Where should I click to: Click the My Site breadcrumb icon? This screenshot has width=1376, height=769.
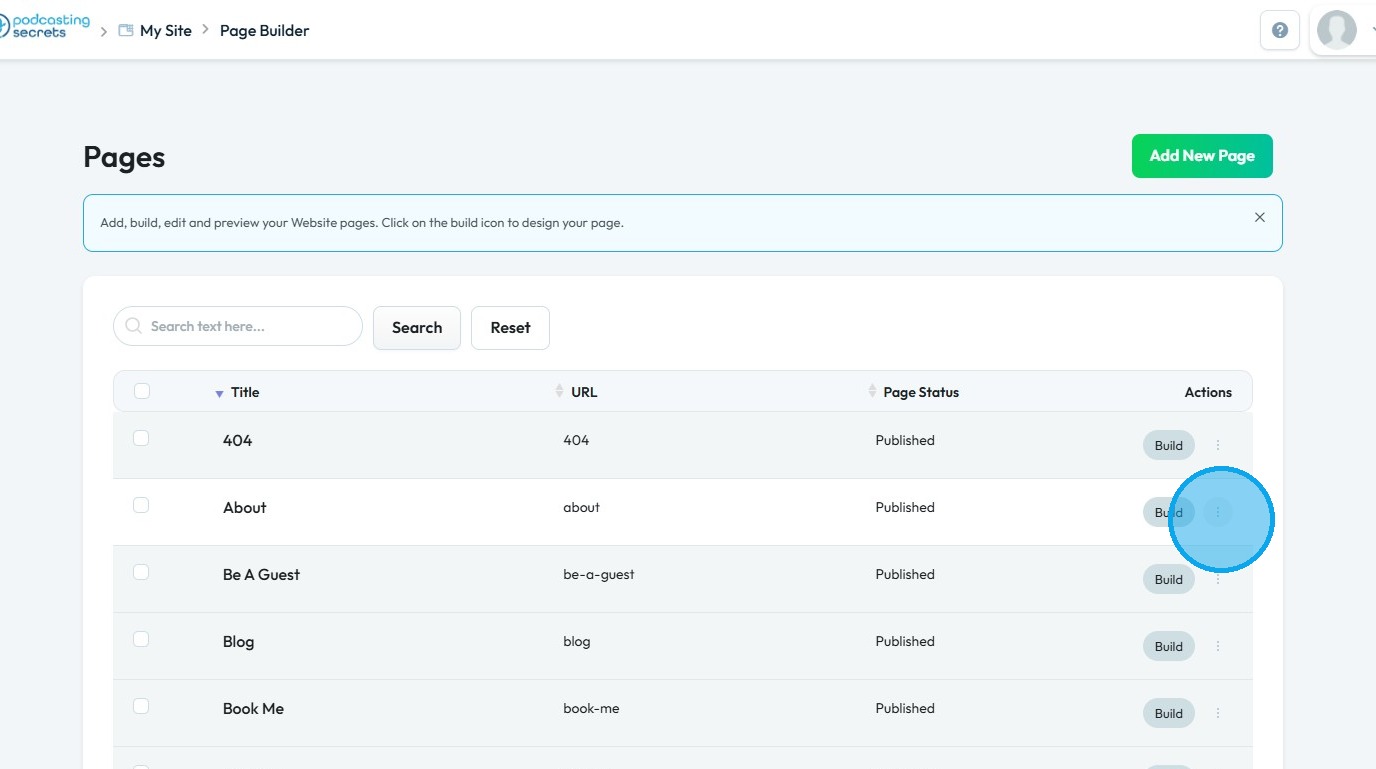click(126, 30)
